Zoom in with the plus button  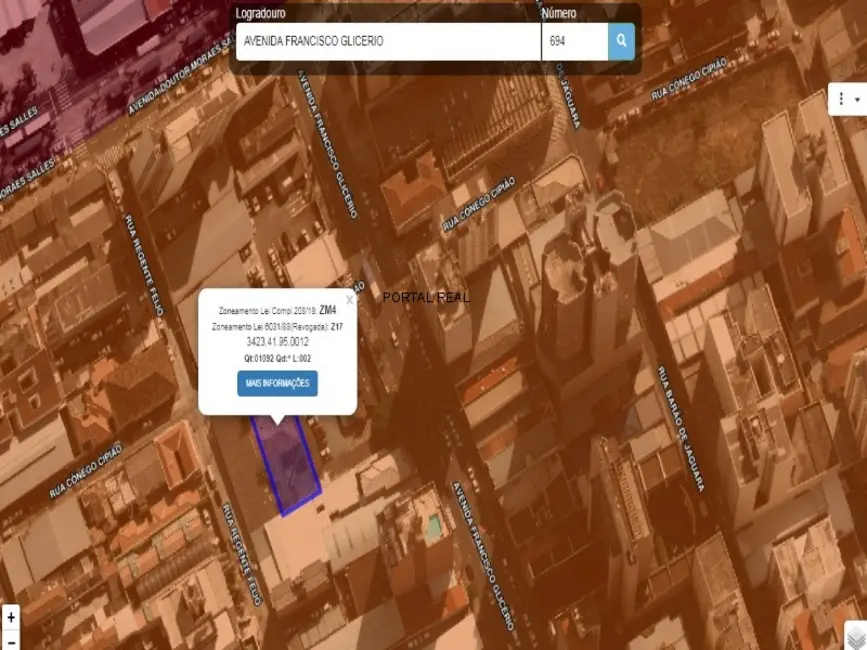pos(11,617)
